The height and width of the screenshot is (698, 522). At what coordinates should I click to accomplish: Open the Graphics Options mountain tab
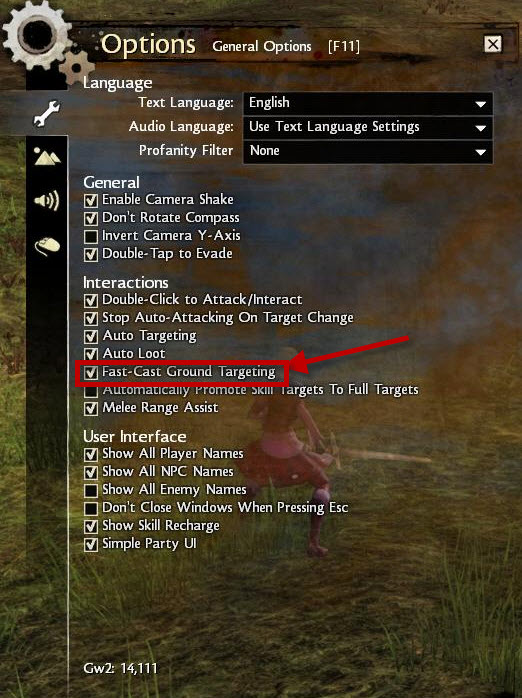tap(47, 156)
